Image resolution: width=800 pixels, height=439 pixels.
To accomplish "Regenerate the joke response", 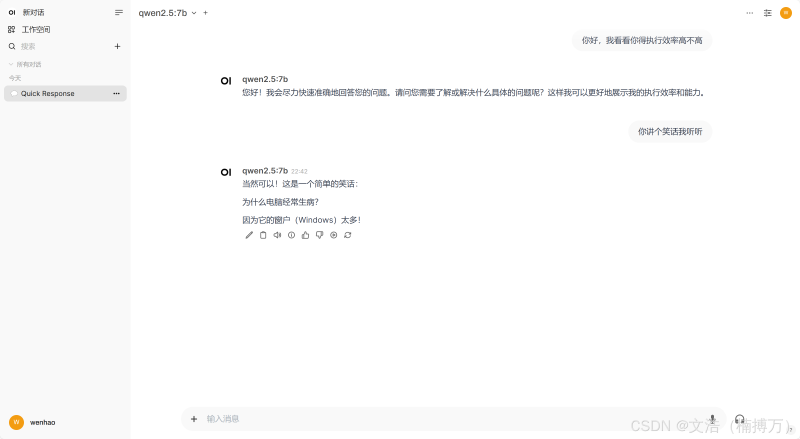I will [348, 235].
